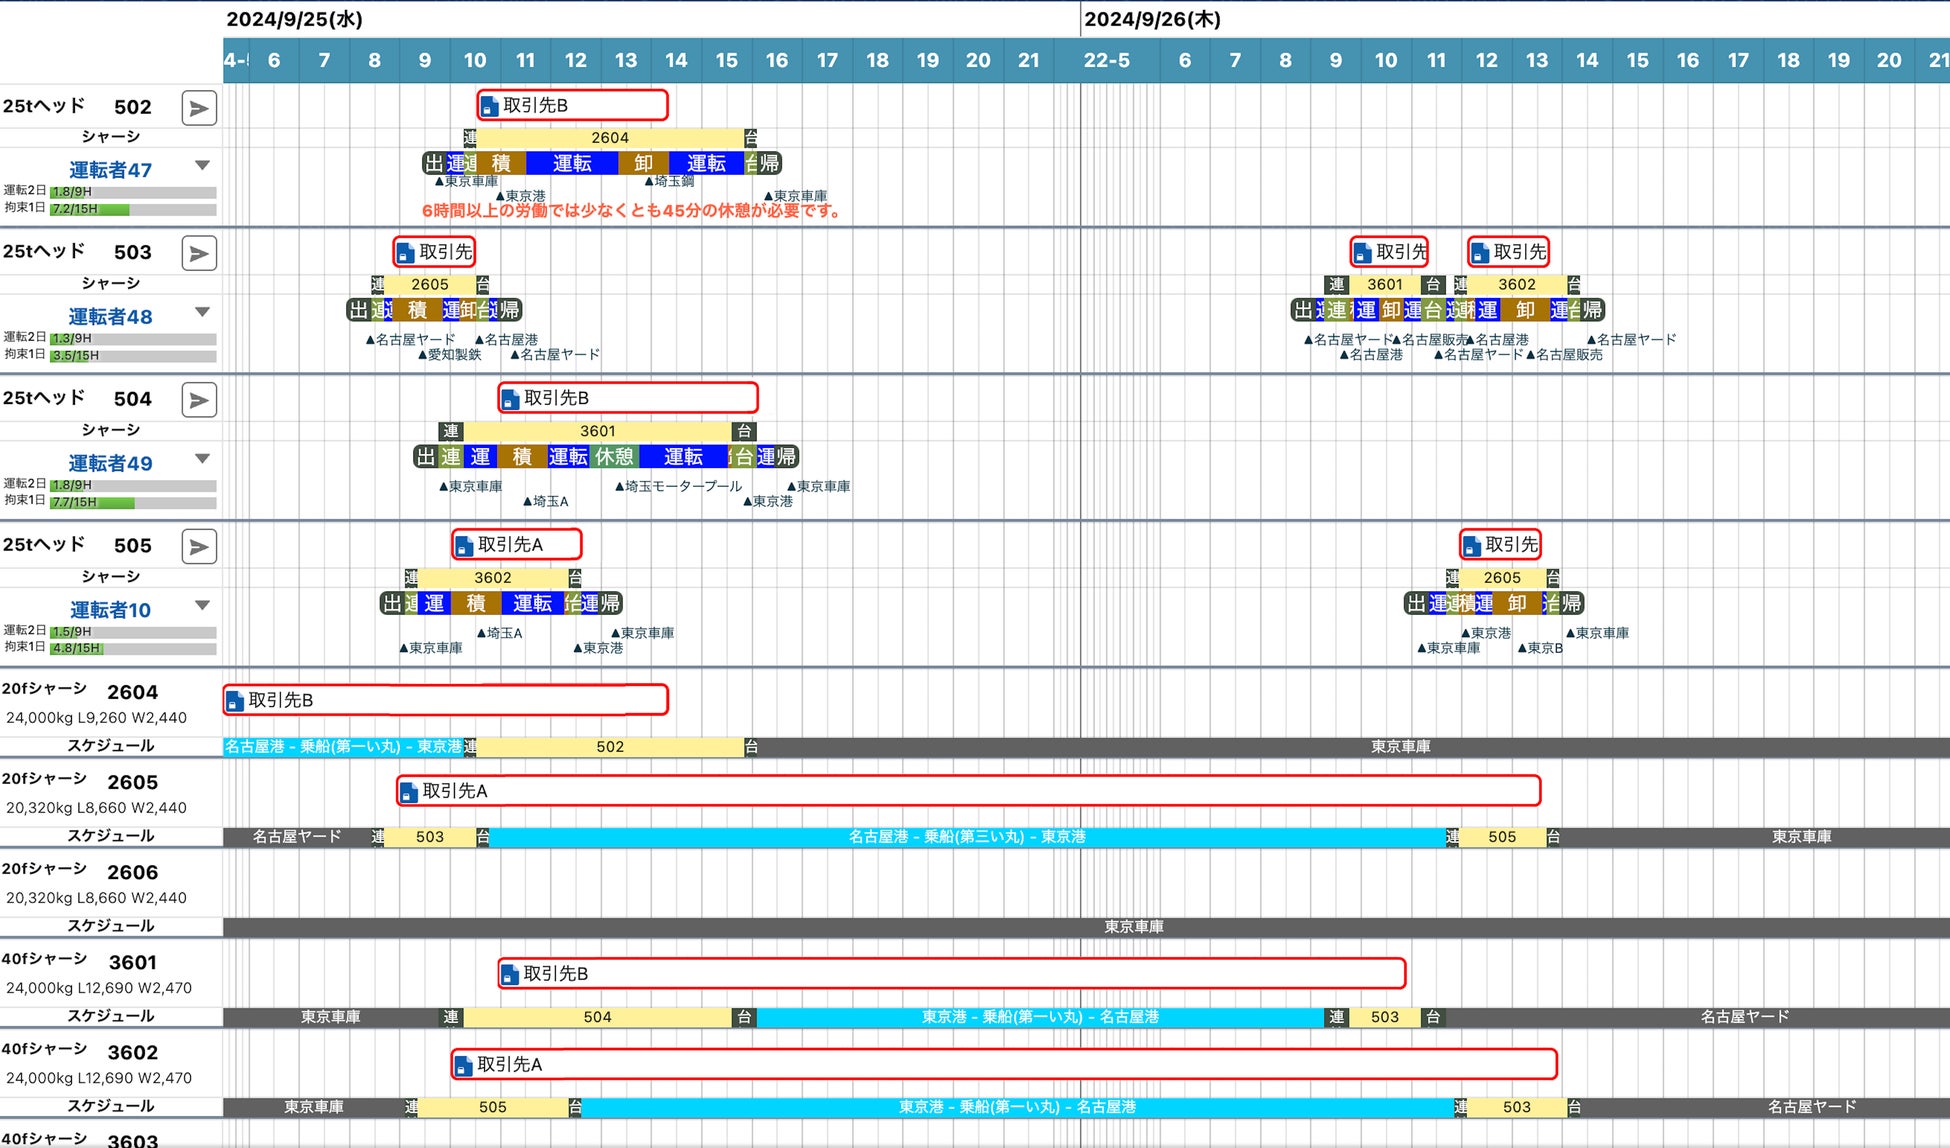Expand dropdown arrow beside 運転者47
Viewport: 1950px width, 1148px height.
pyautogui.click(x=202, y=165)
